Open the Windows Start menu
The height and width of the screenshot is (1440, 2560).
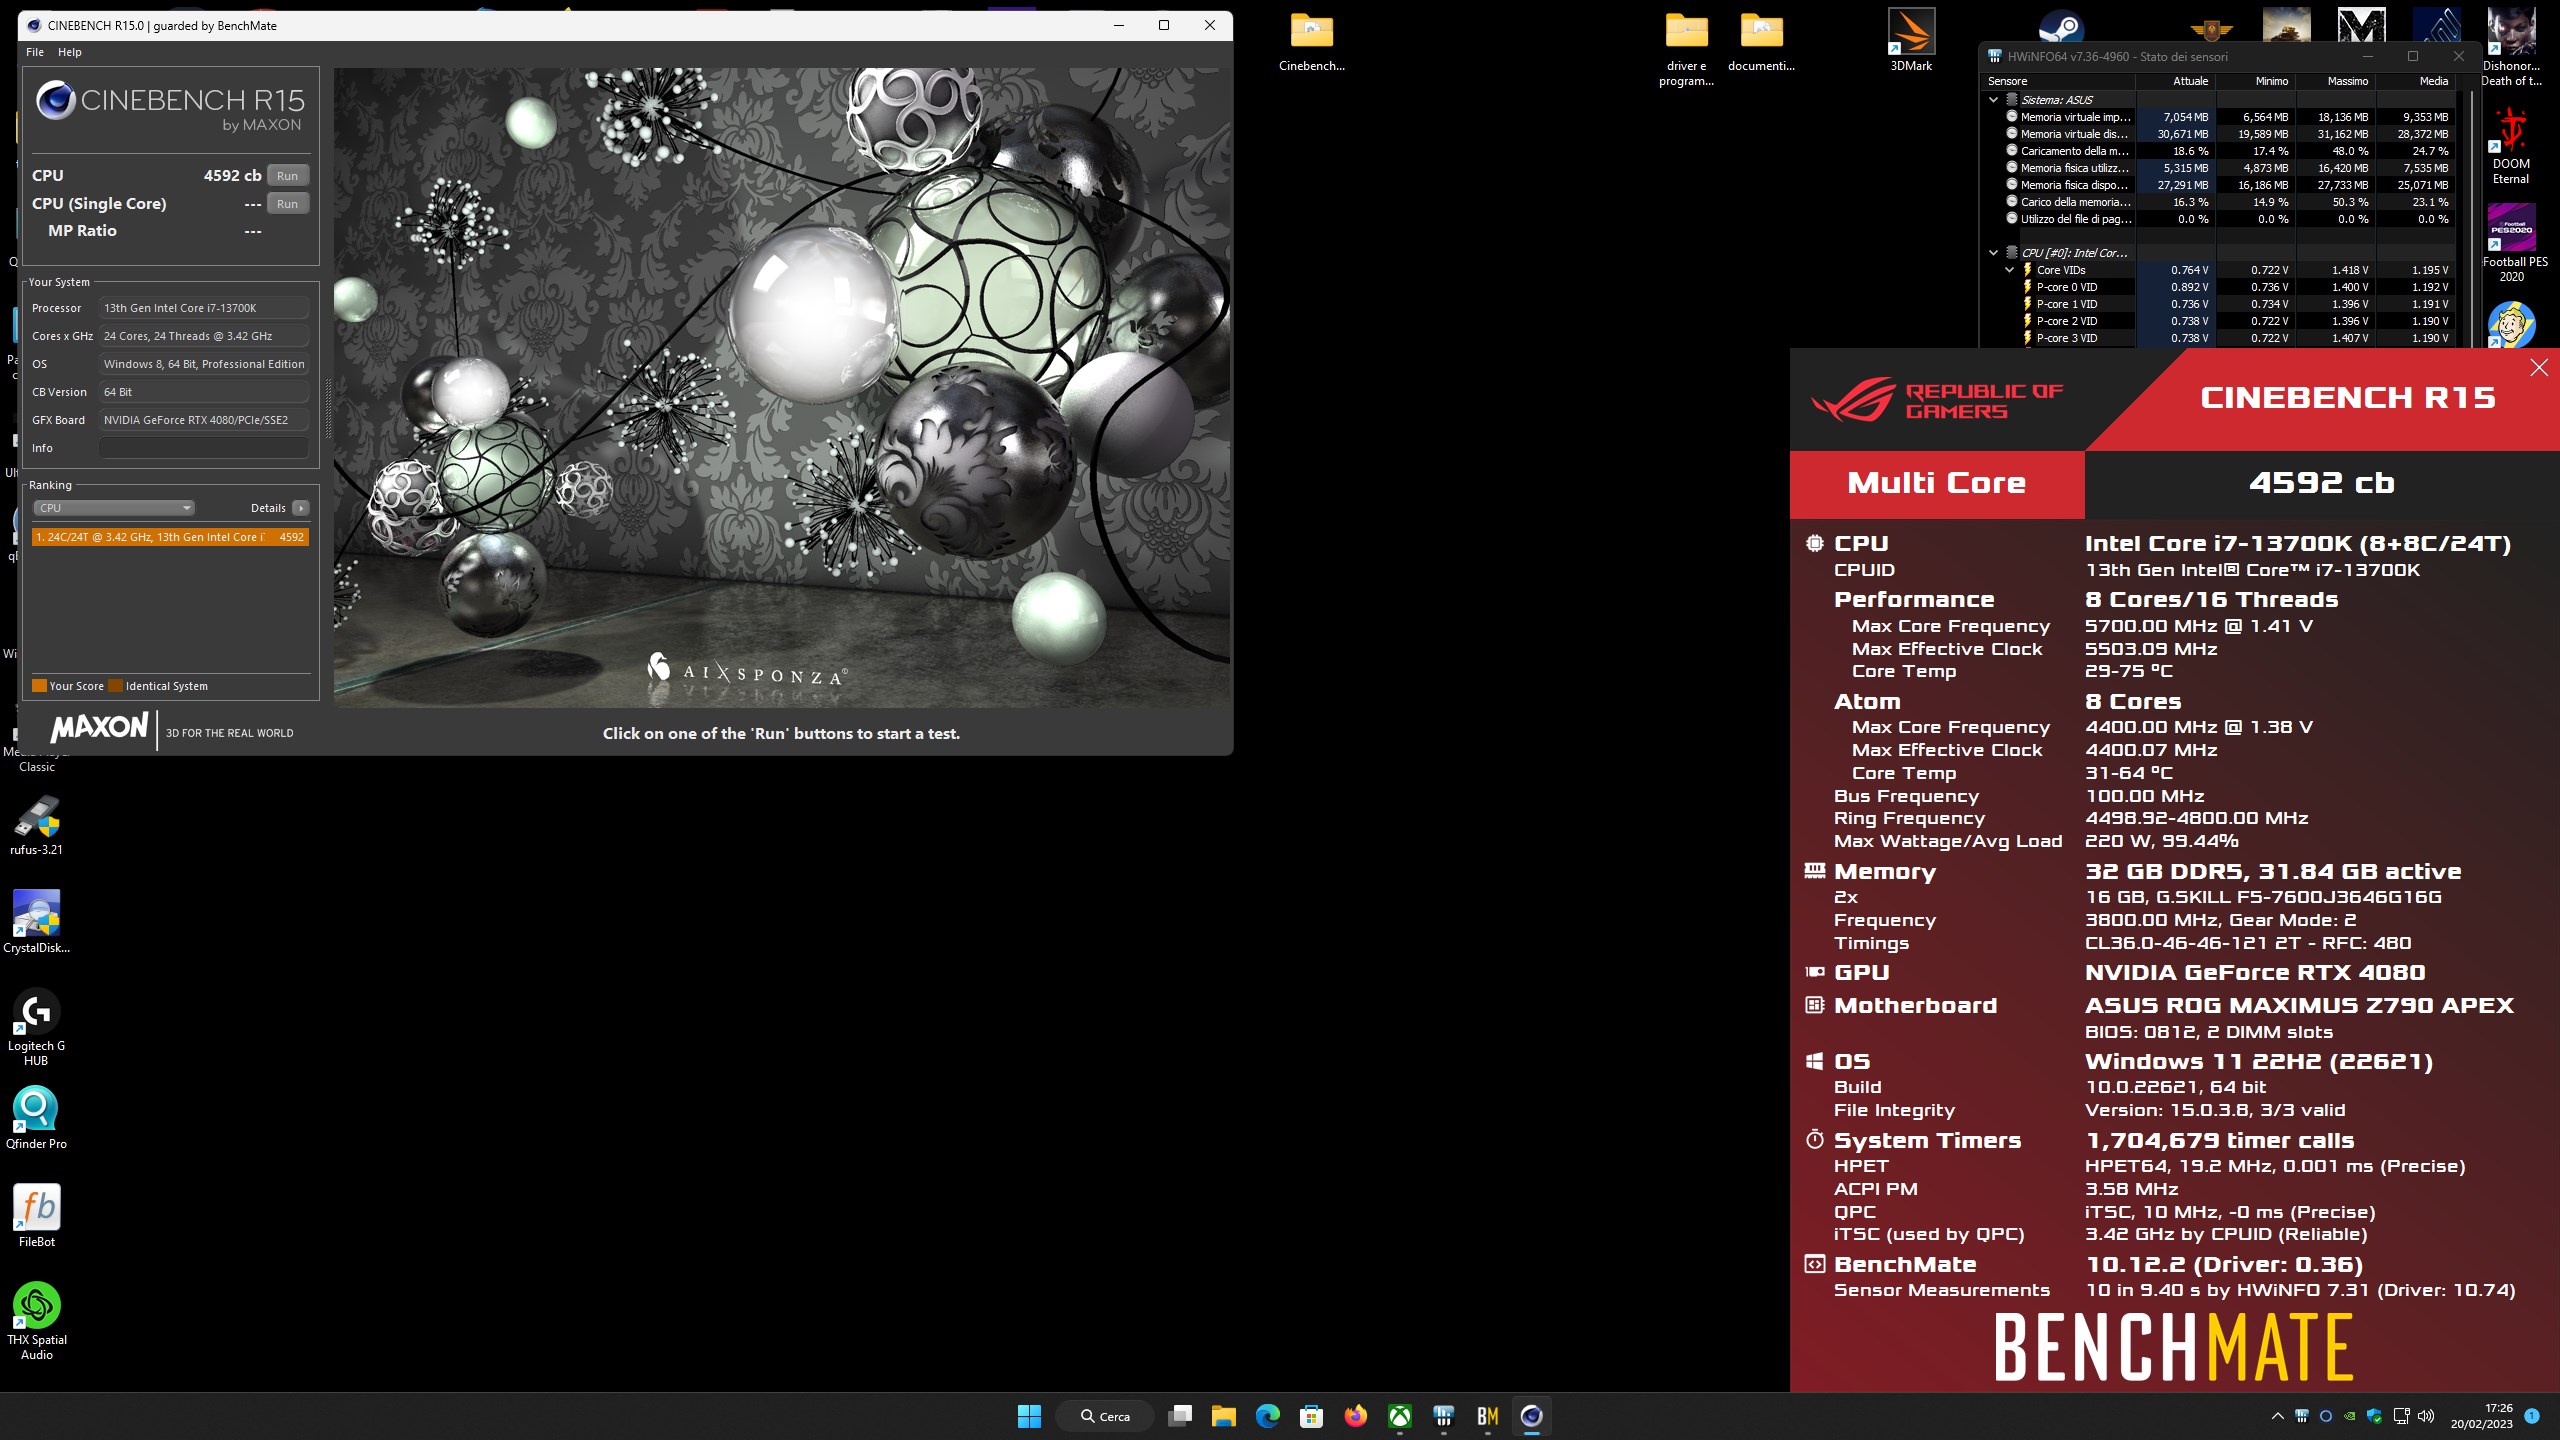[1029, 1416]
